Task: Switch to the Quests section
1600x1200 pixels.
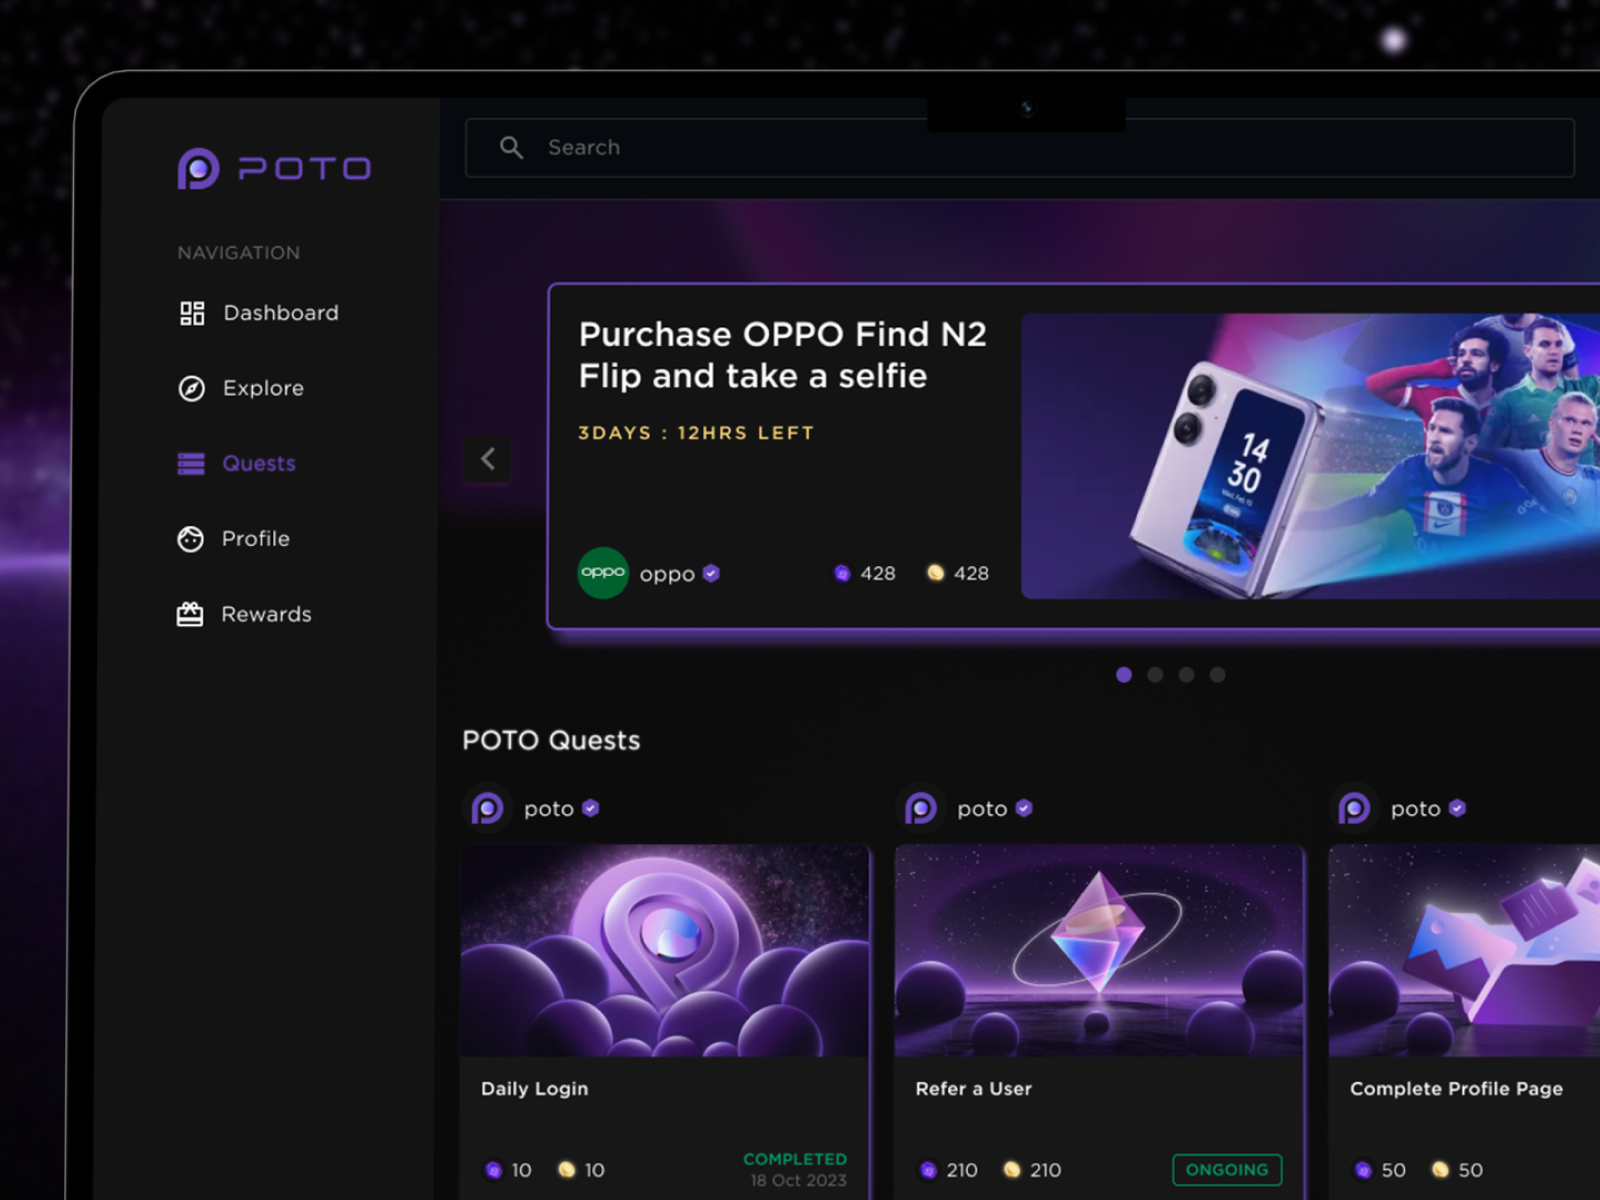Action: tap(258, 463)
